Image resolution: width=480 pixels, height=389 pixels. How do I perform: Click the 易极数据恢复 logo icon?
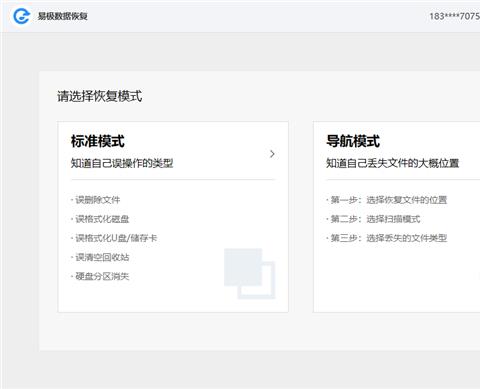pos(21,16)
